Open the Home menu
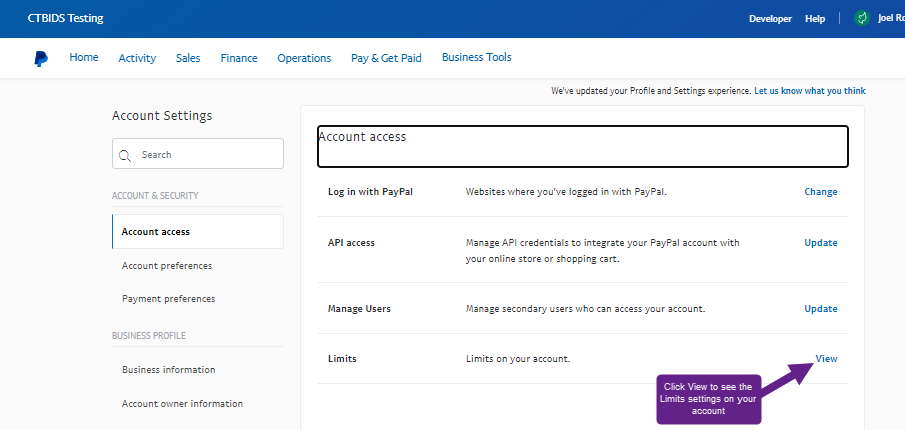The width and height of the screenshot is (905, 430). tap(84, 57)
